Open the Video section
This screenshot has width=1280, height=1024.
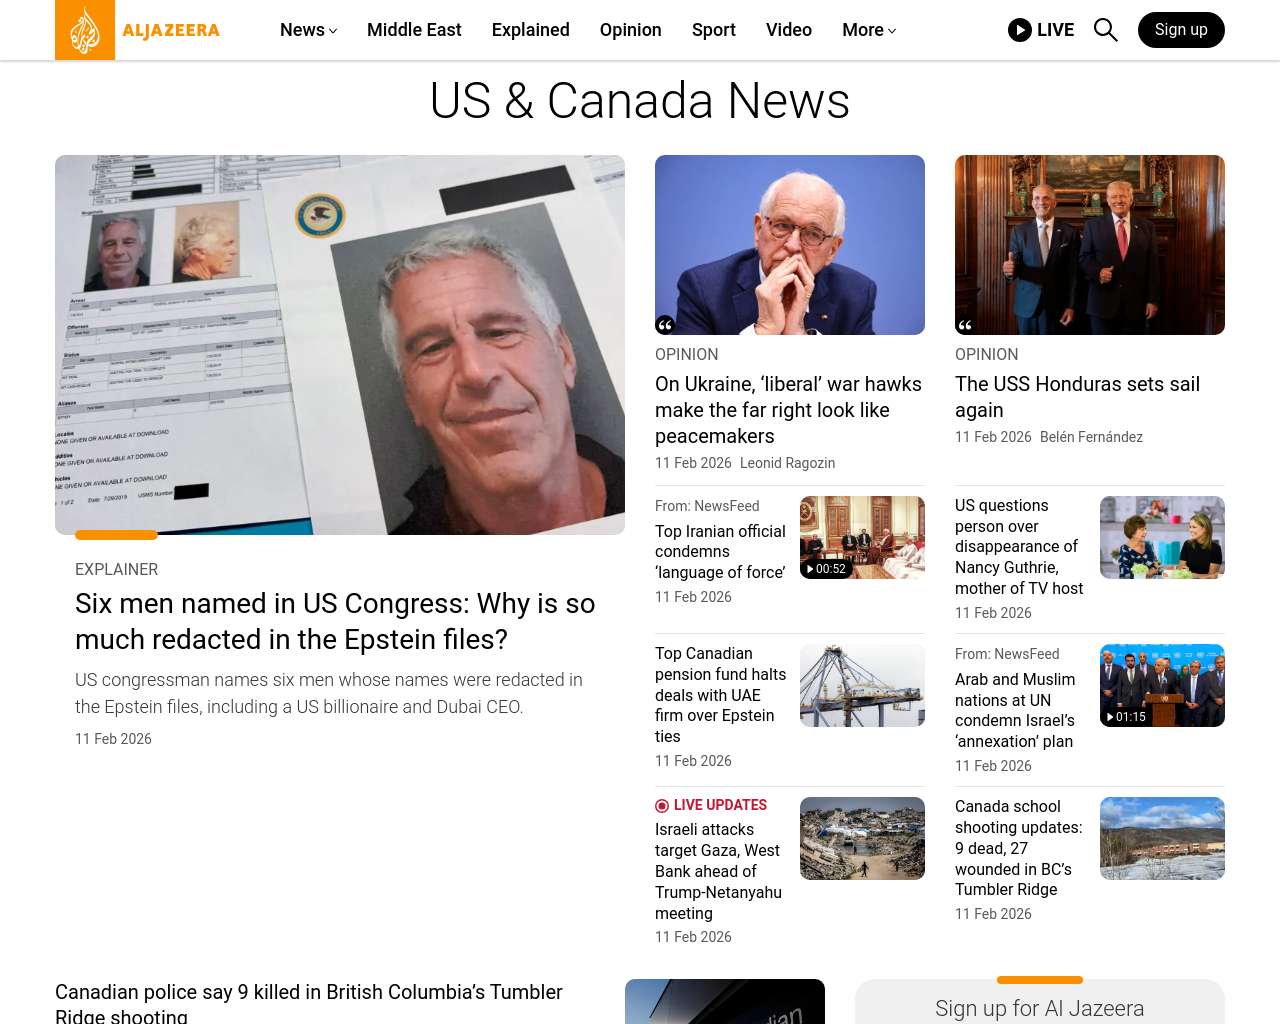coord(789,30)
